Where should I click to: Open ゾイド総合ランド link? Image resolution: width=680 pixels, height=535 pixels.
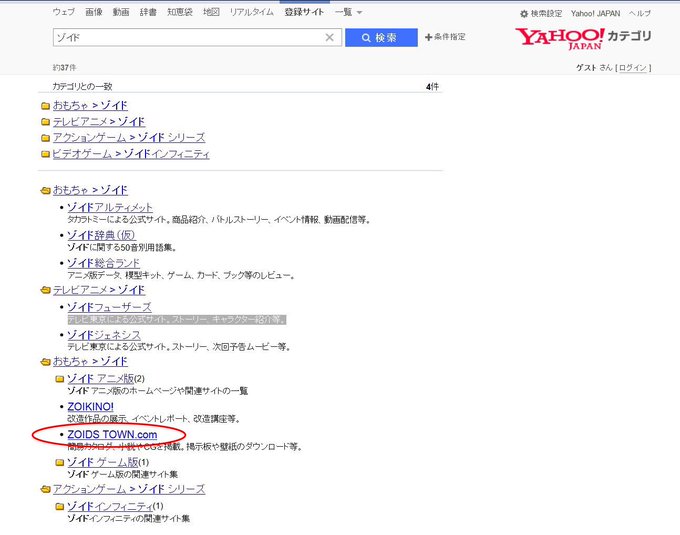103,263
